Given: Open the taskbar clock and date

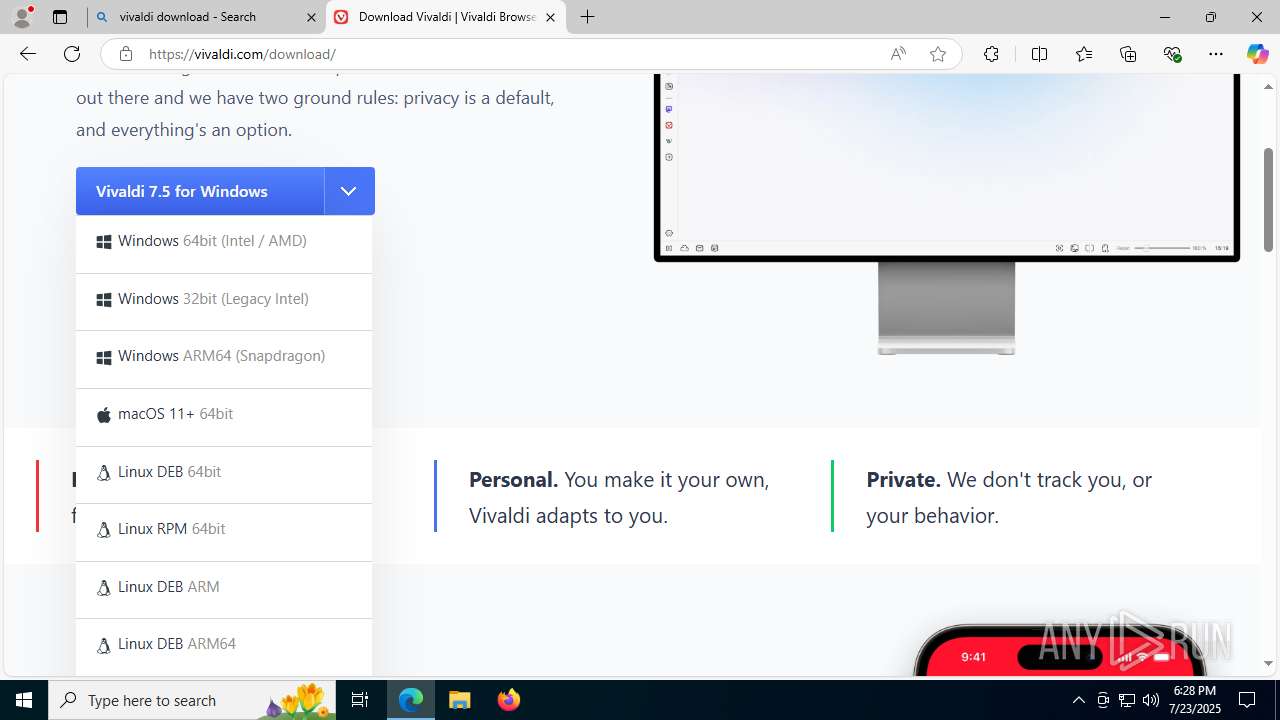Looking at the screenshot, I should pos(1194,700).
